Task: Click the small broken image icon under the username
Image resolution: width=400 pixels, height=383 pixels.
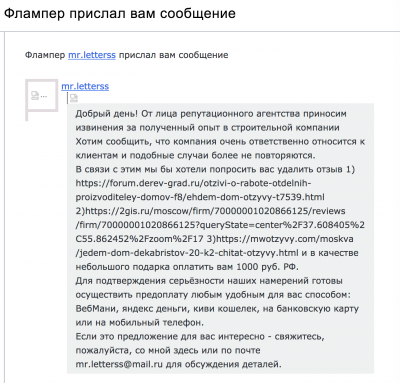Action: pyautogui.click(x=74, y=98)
